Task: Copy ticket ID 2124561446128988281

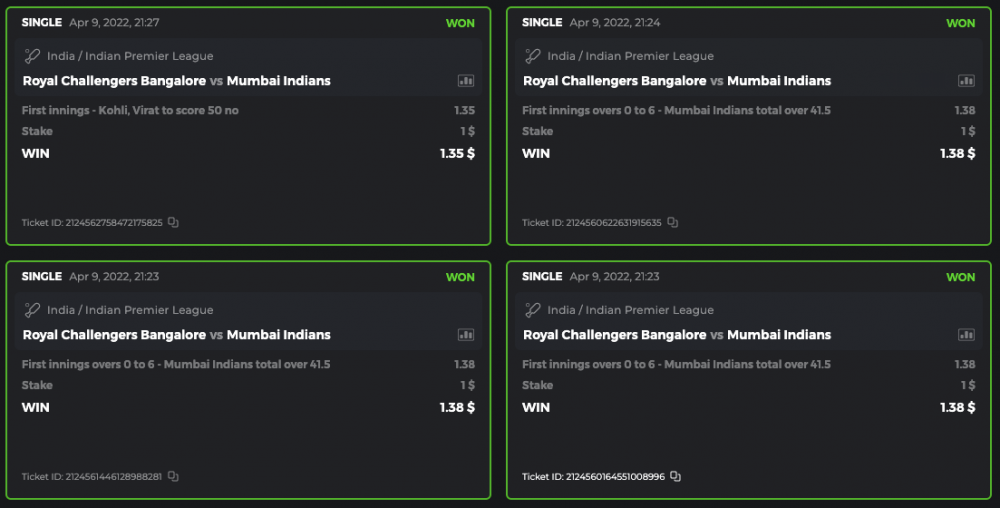Action: click(173, 477)
